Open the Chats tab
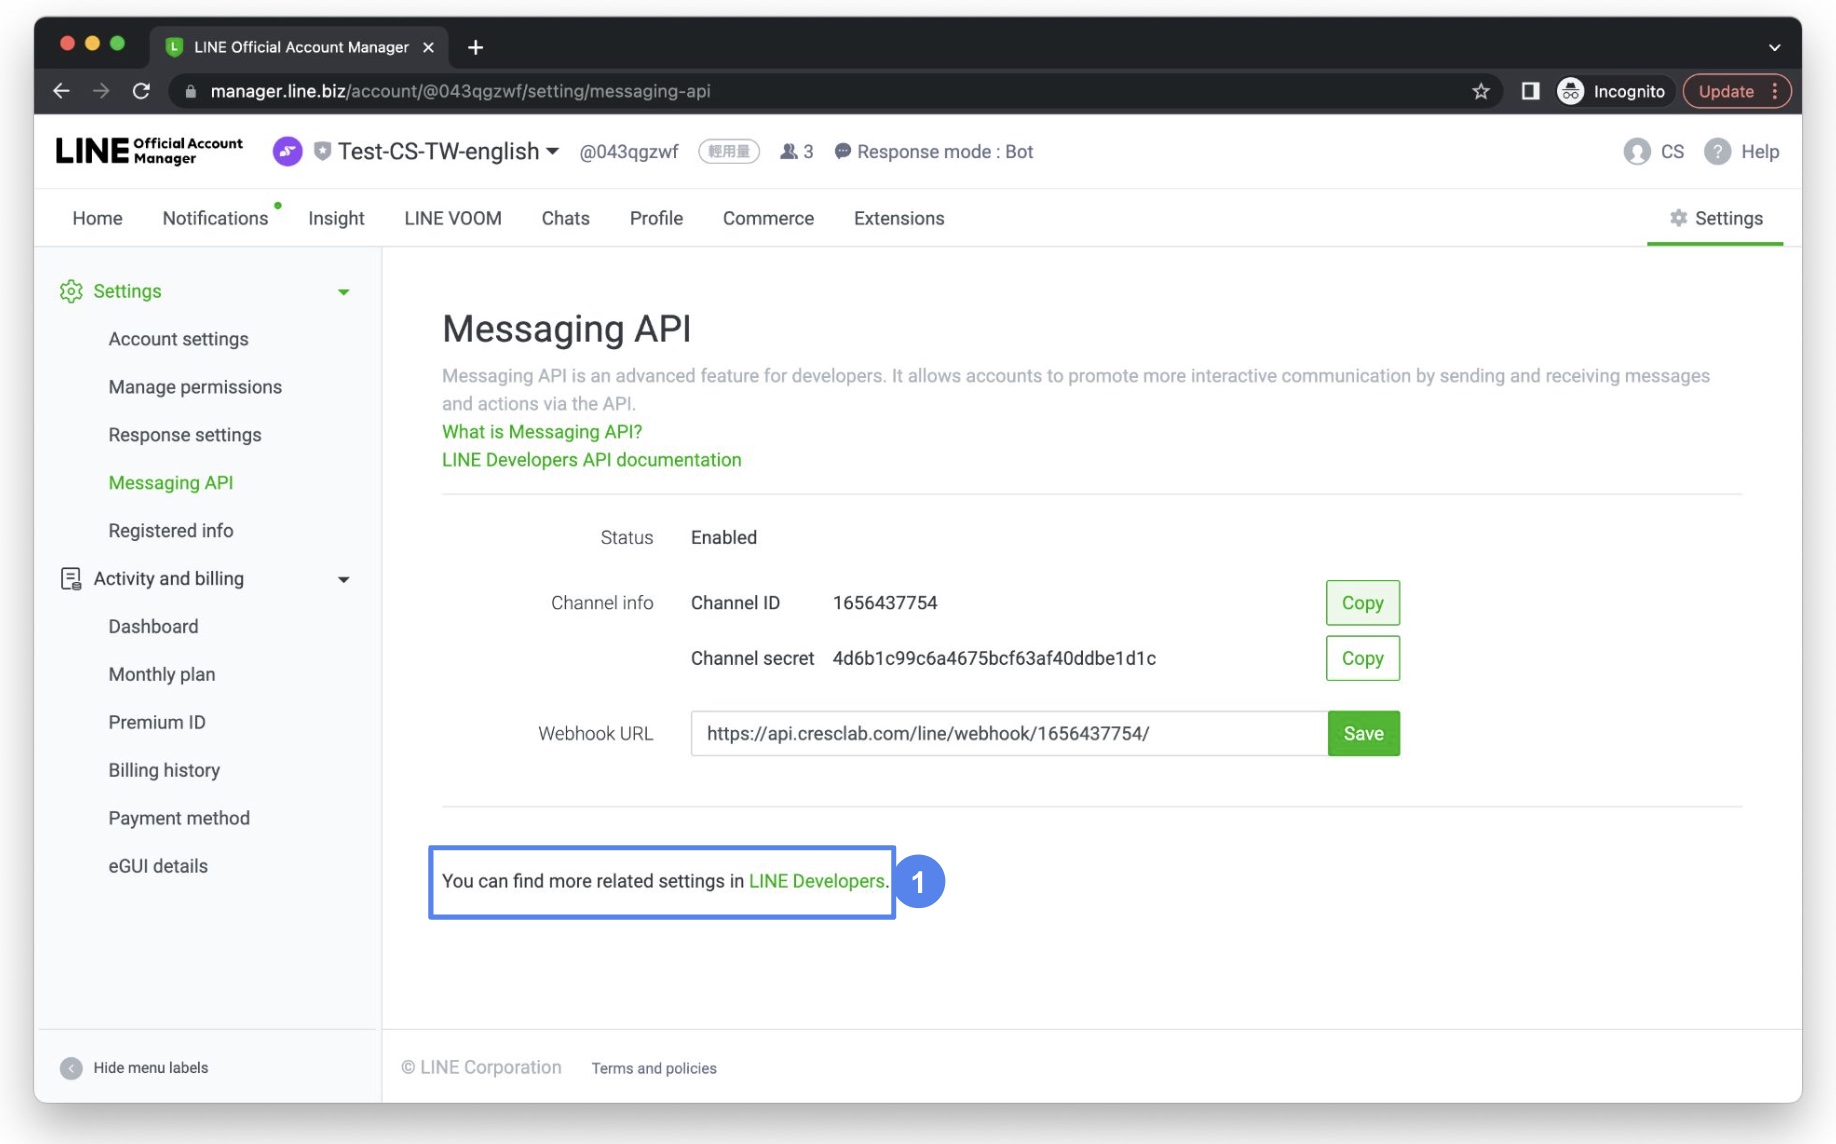Image resolution: width=1836 pixels, height=1144 pixels. click(x=565, y=218)
